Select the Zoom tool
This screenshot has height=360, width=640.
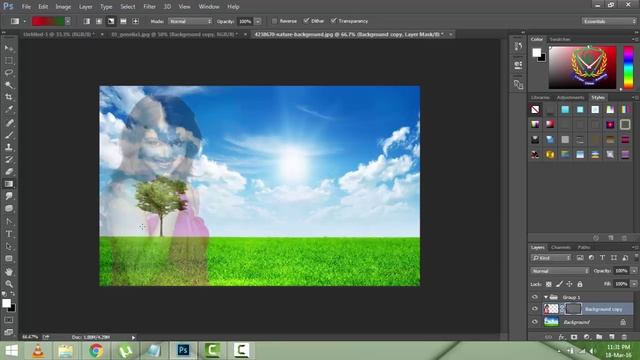tap(9, 284)
